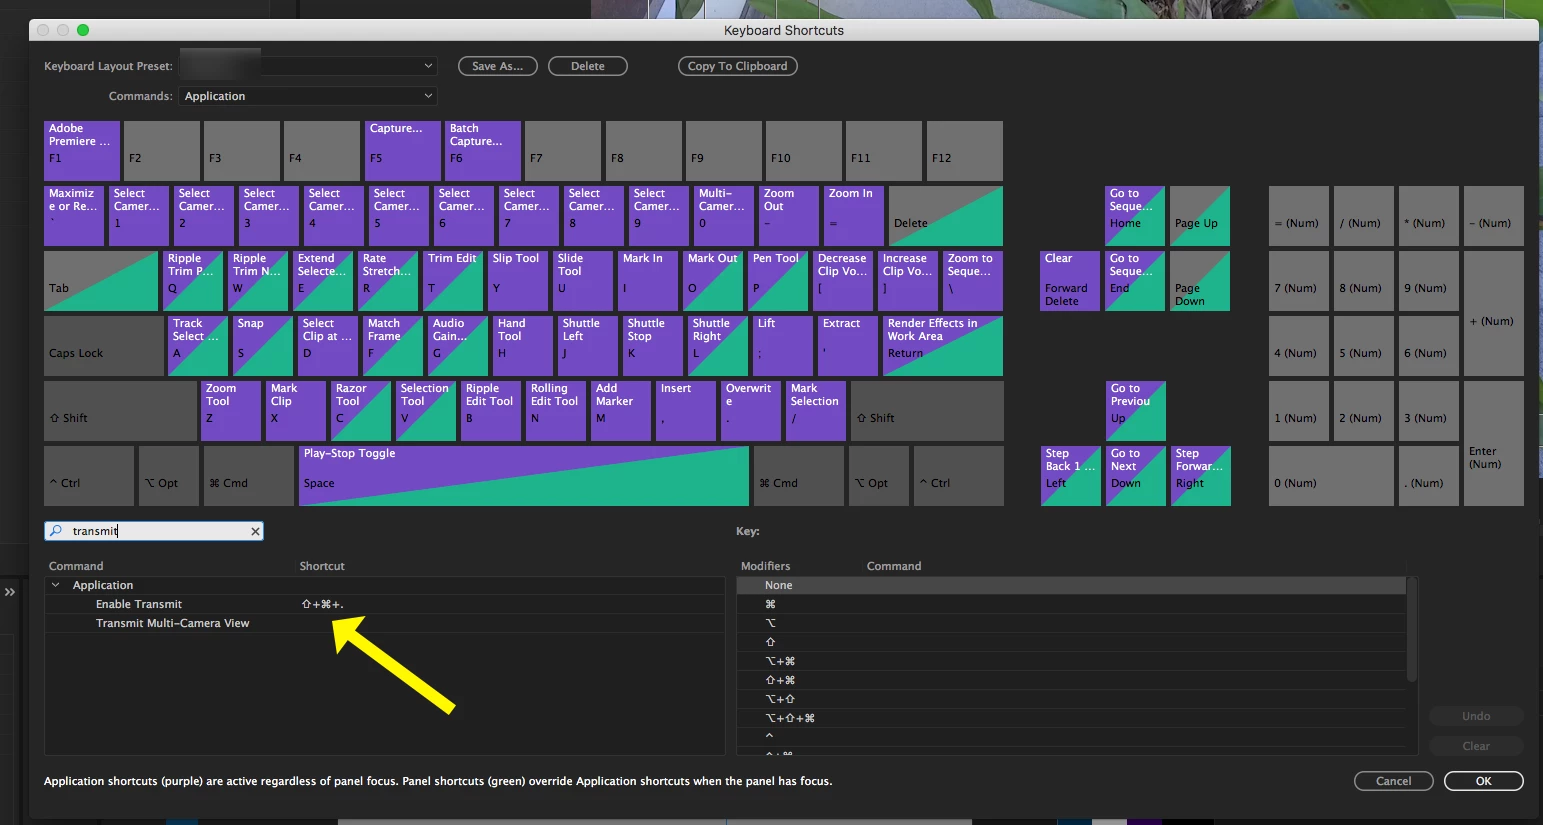Click the F6 Batch Capture key
This screenshot has height=825, width=1543.
483,150
